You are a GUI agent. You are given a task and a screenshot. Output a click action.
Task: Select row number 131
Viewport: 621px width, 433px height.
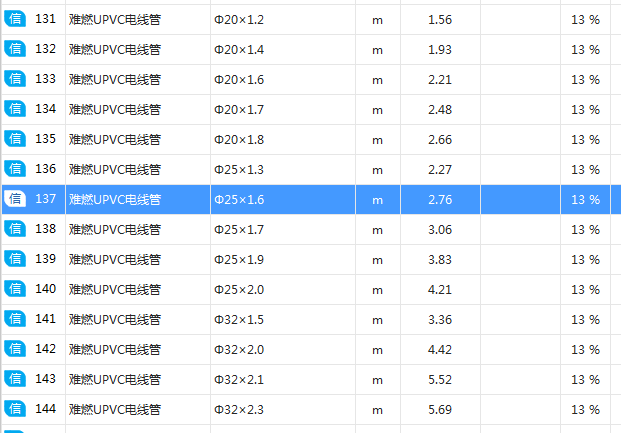coord(46,19)
